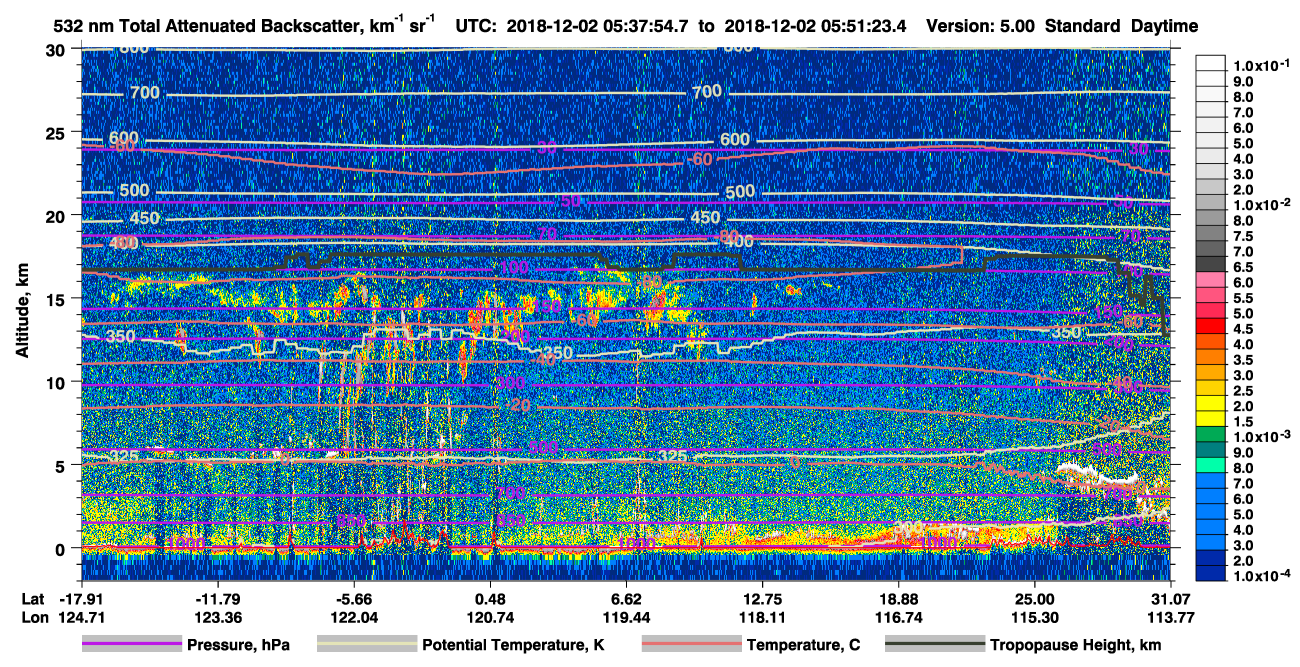Select the start time 2018-12-02 05:37:54.7
This screenshot has height=667, width=1300.
coord(604,27)
